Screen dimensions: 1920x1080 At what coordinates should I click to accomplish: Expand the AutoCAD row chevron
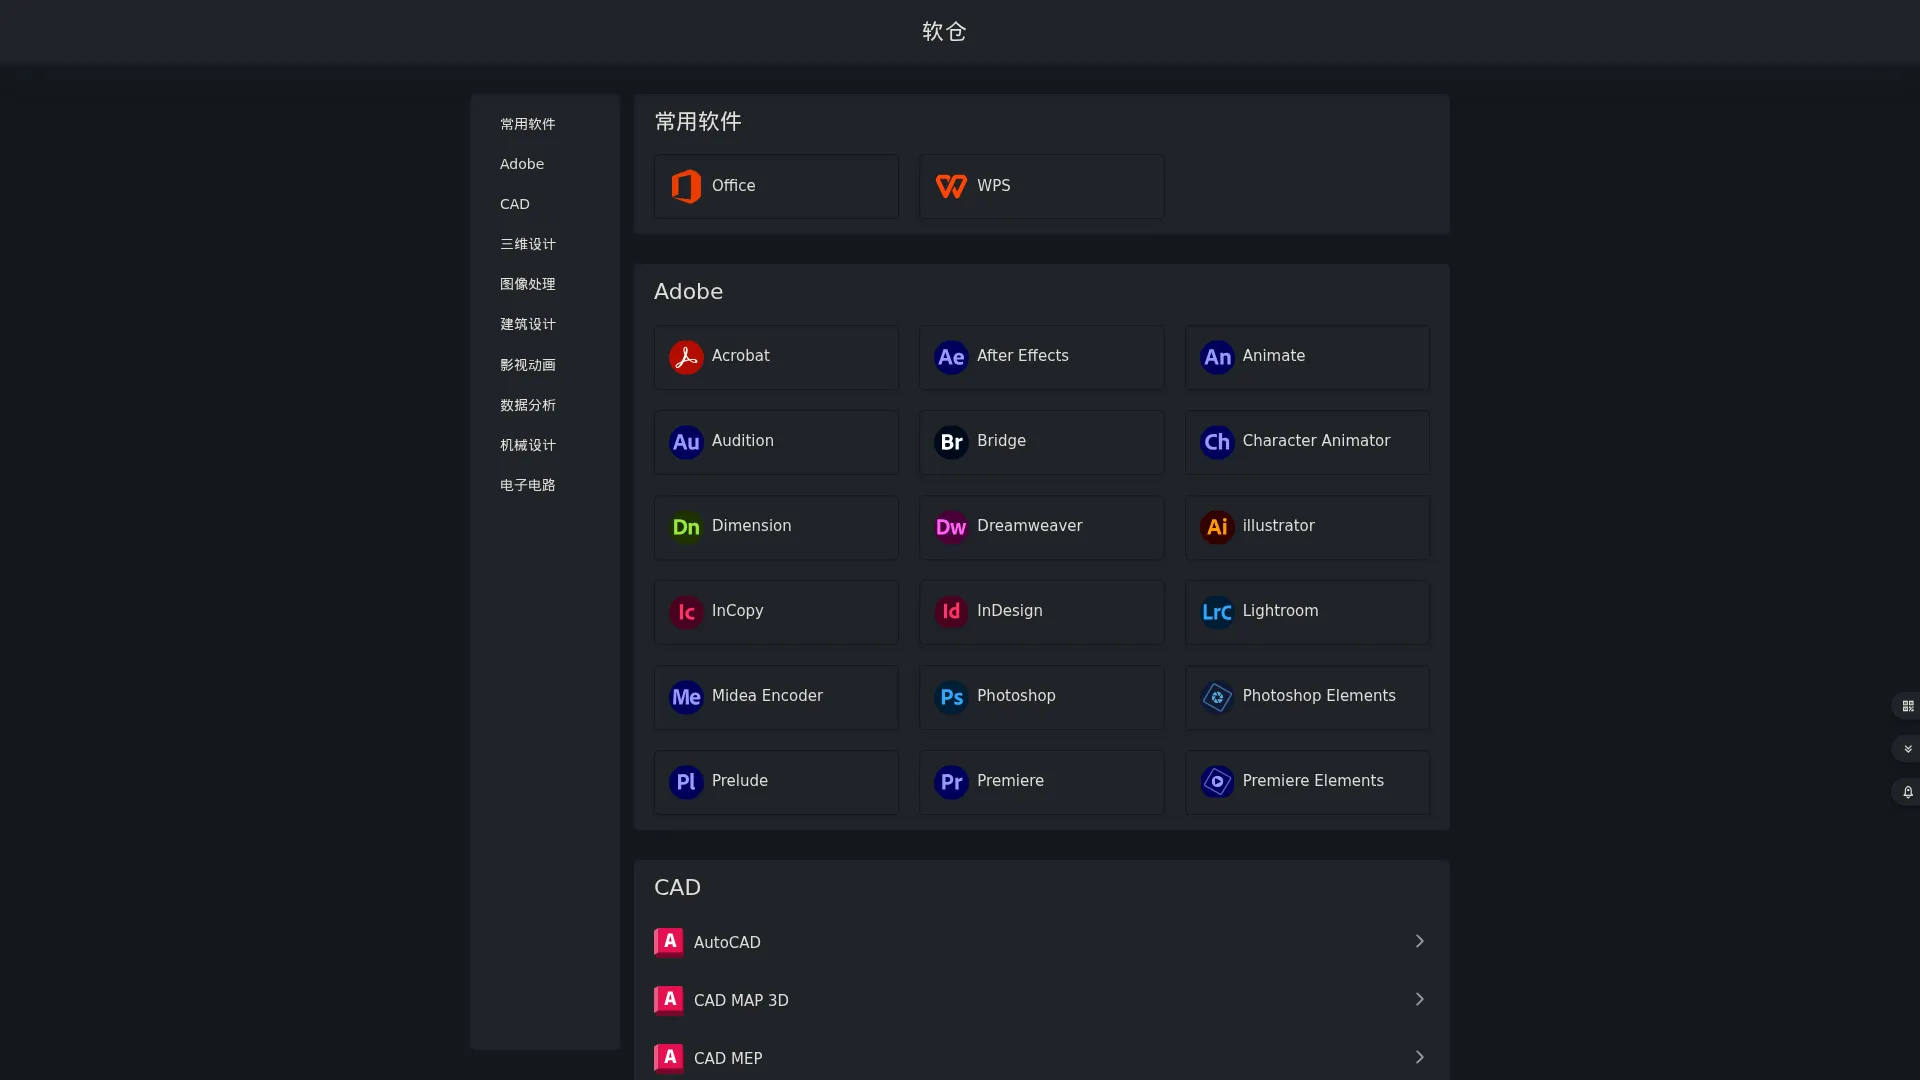pos(1419,941)
